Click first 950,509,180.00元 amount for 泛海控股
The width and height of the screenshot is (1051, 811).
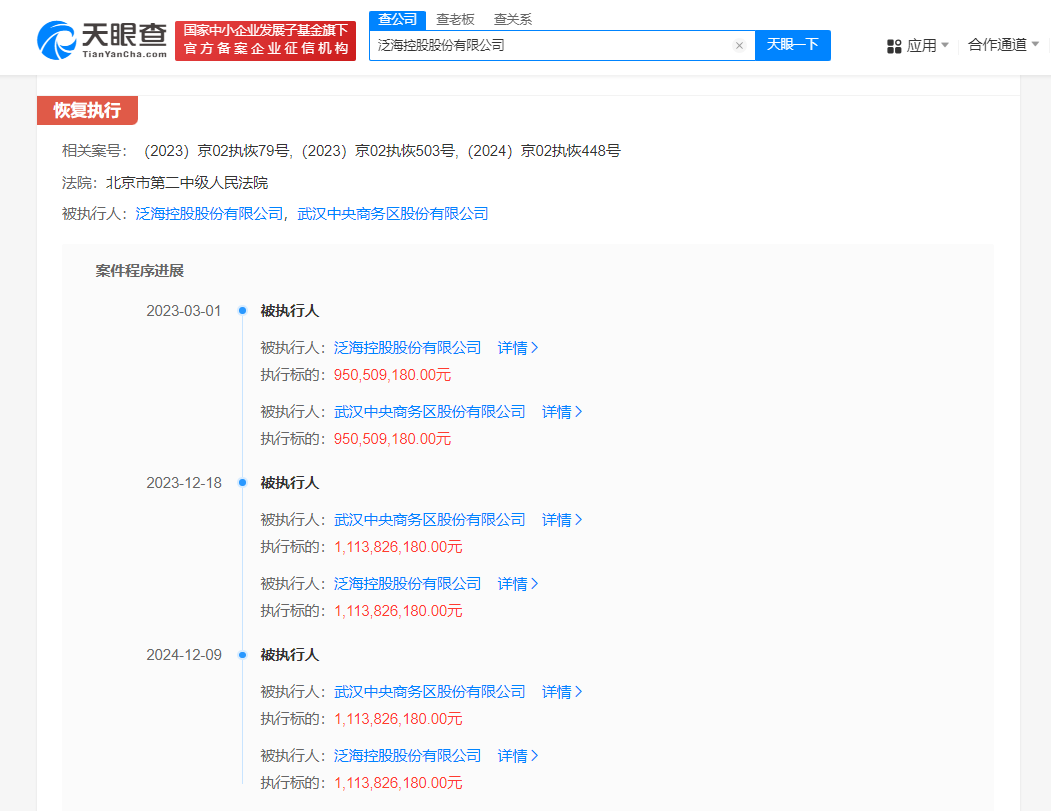pos(392,375)
